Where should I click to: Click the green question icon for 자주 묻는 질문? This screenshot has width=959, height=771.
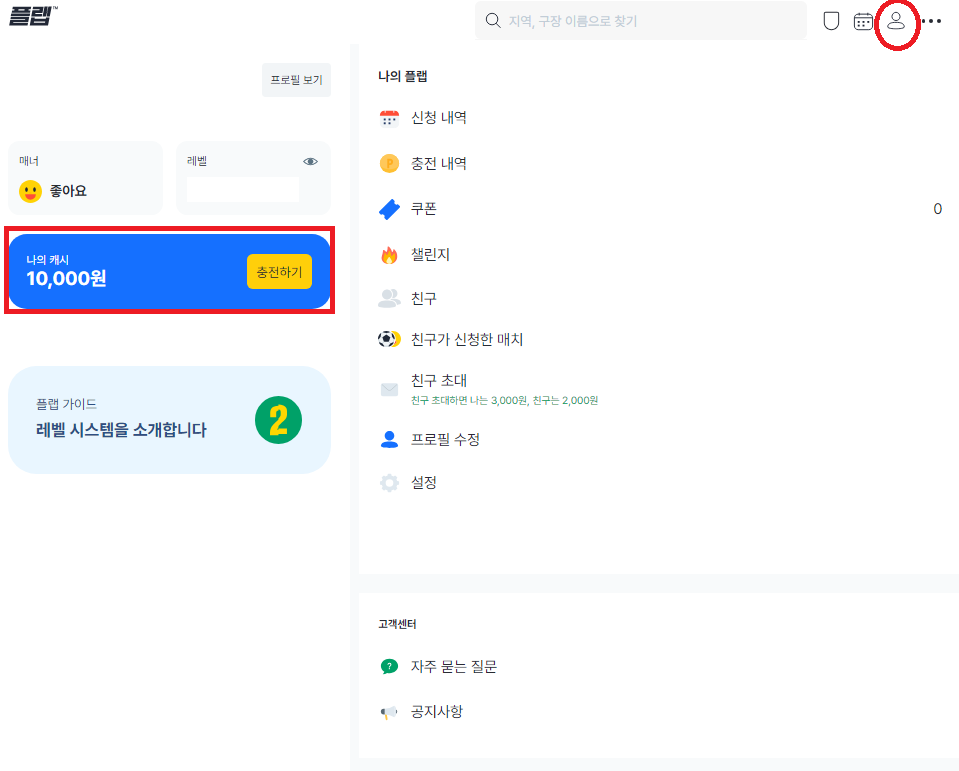(x=389, y=665)
